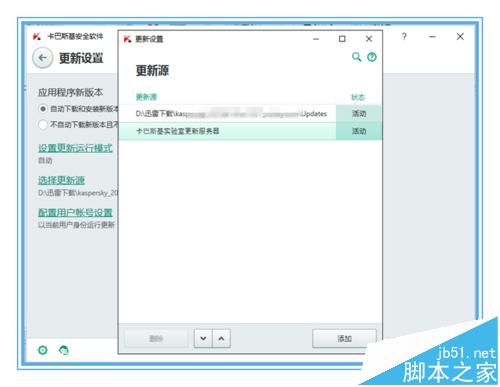The width and height of the screenshot is (500, 387).
Task: Open 配置用户帐号设置 link
Action: (x=75, y=212)
